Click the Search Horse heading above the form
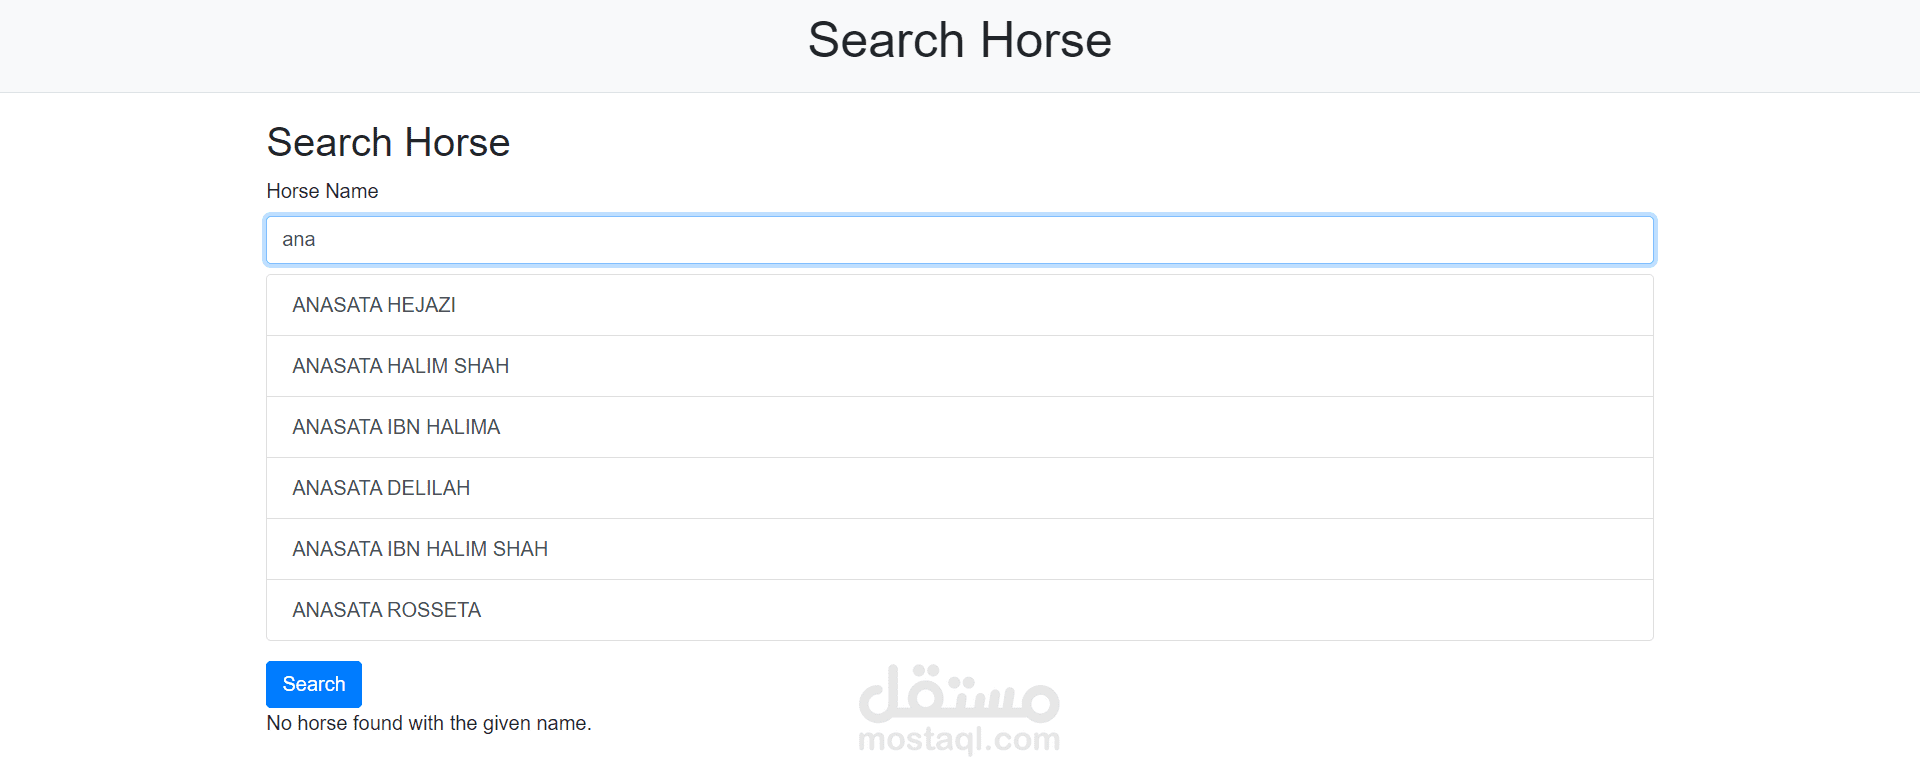The image size is (1920, 772). (x=388, y=143)
